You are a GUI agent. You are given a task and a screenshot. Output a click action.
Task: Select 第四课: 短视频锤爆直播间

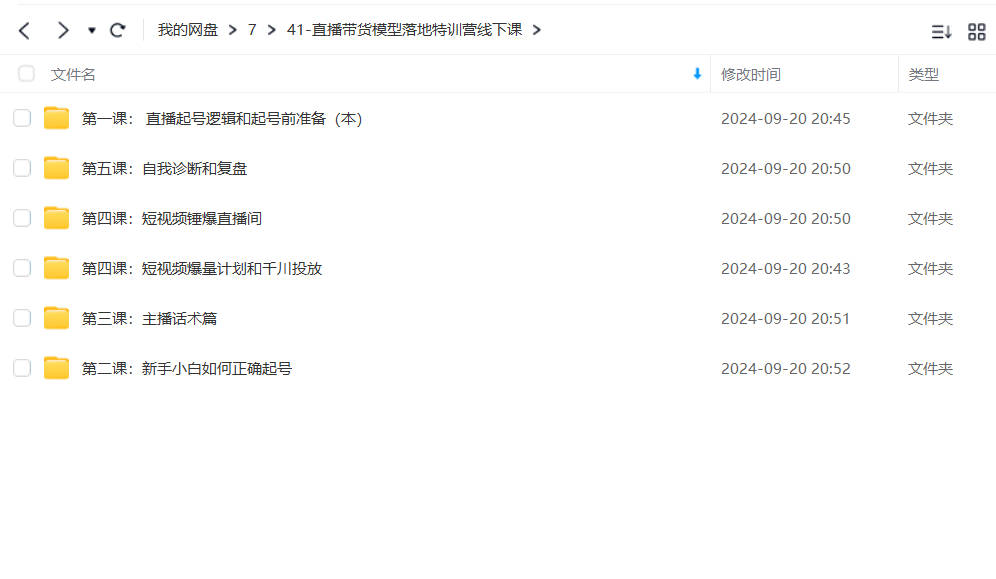click(x=172, y=218)
